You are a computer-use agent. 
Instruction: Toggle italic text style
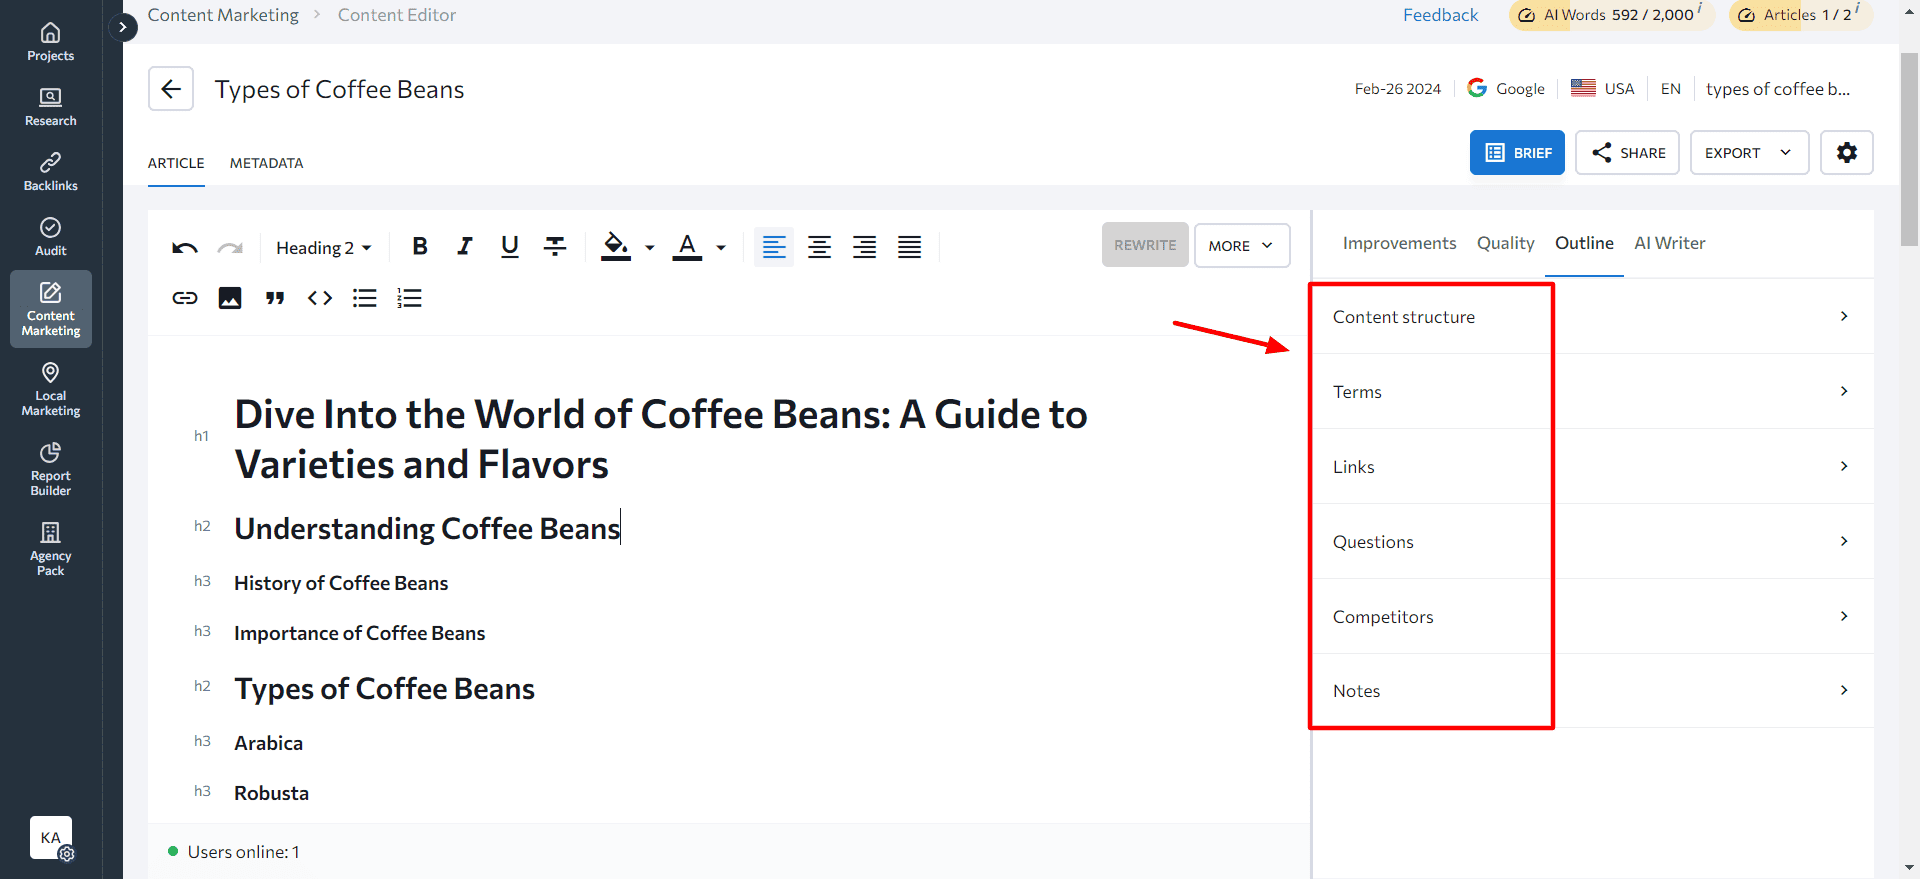[x=465, y=246]
